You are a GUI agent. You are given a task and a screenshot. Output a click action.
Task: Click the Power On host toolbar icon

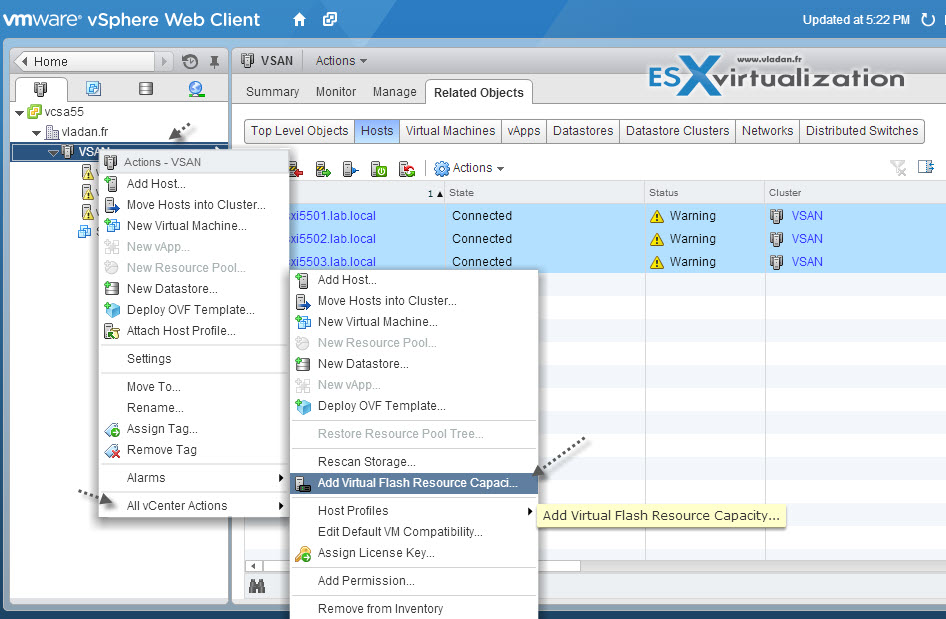(x=379, y=170)
